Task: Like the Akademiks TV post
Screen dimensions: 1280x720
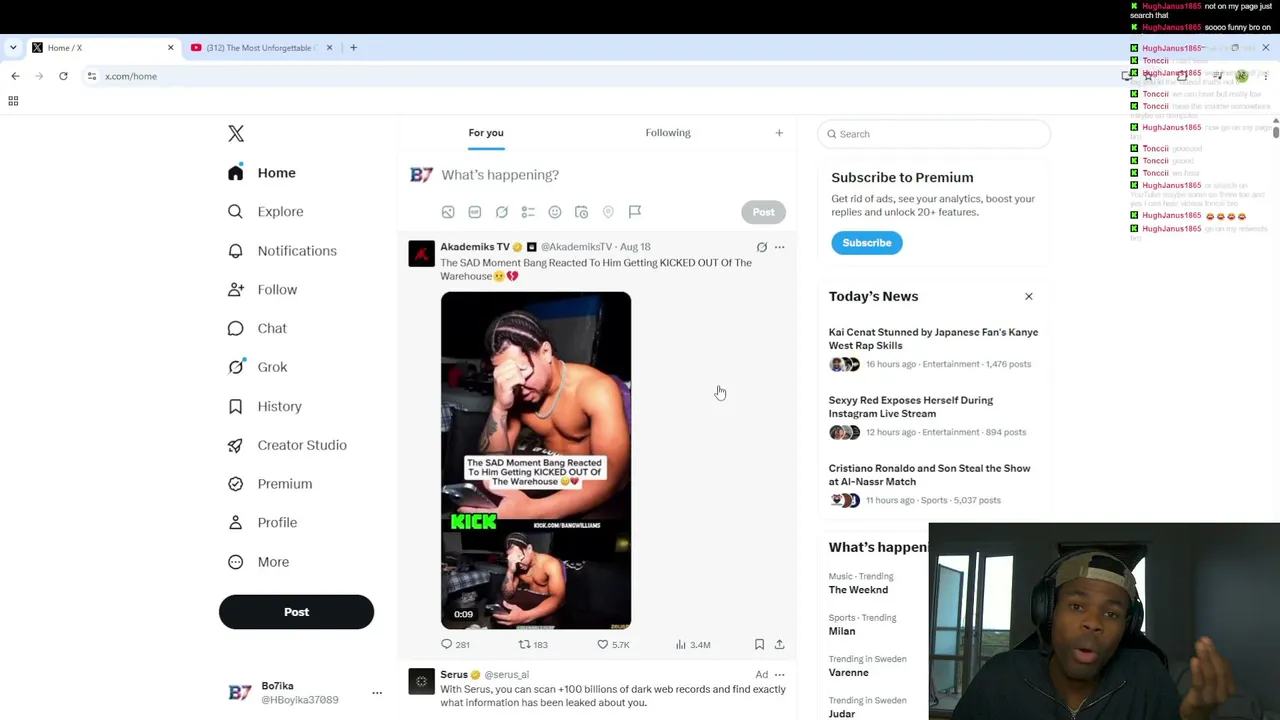Action: pyautogui.click(x=613, y=645)
